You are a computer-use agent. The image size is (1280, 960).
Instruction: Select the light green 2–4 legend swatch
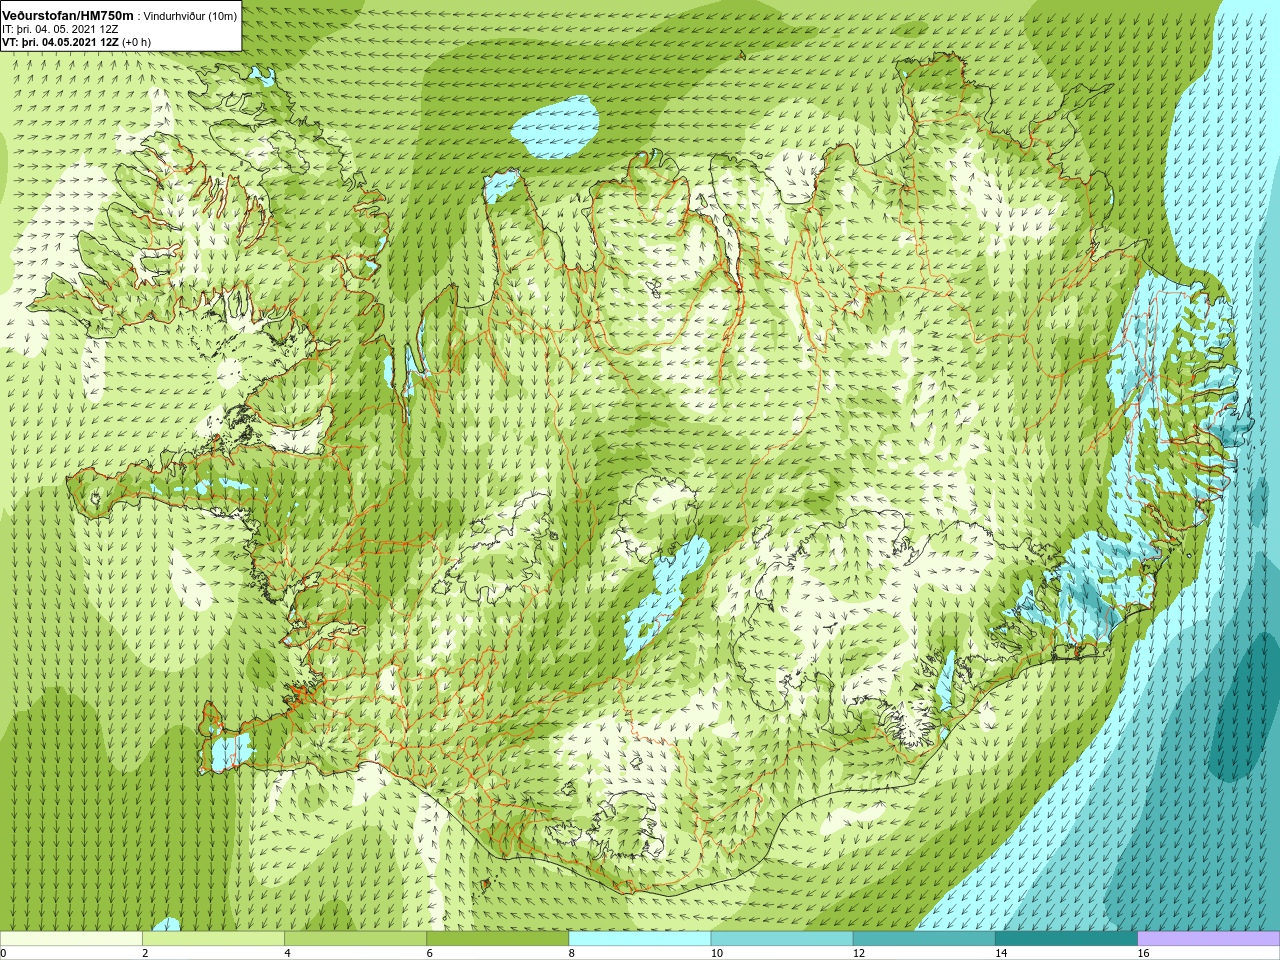tap(213, 938)
